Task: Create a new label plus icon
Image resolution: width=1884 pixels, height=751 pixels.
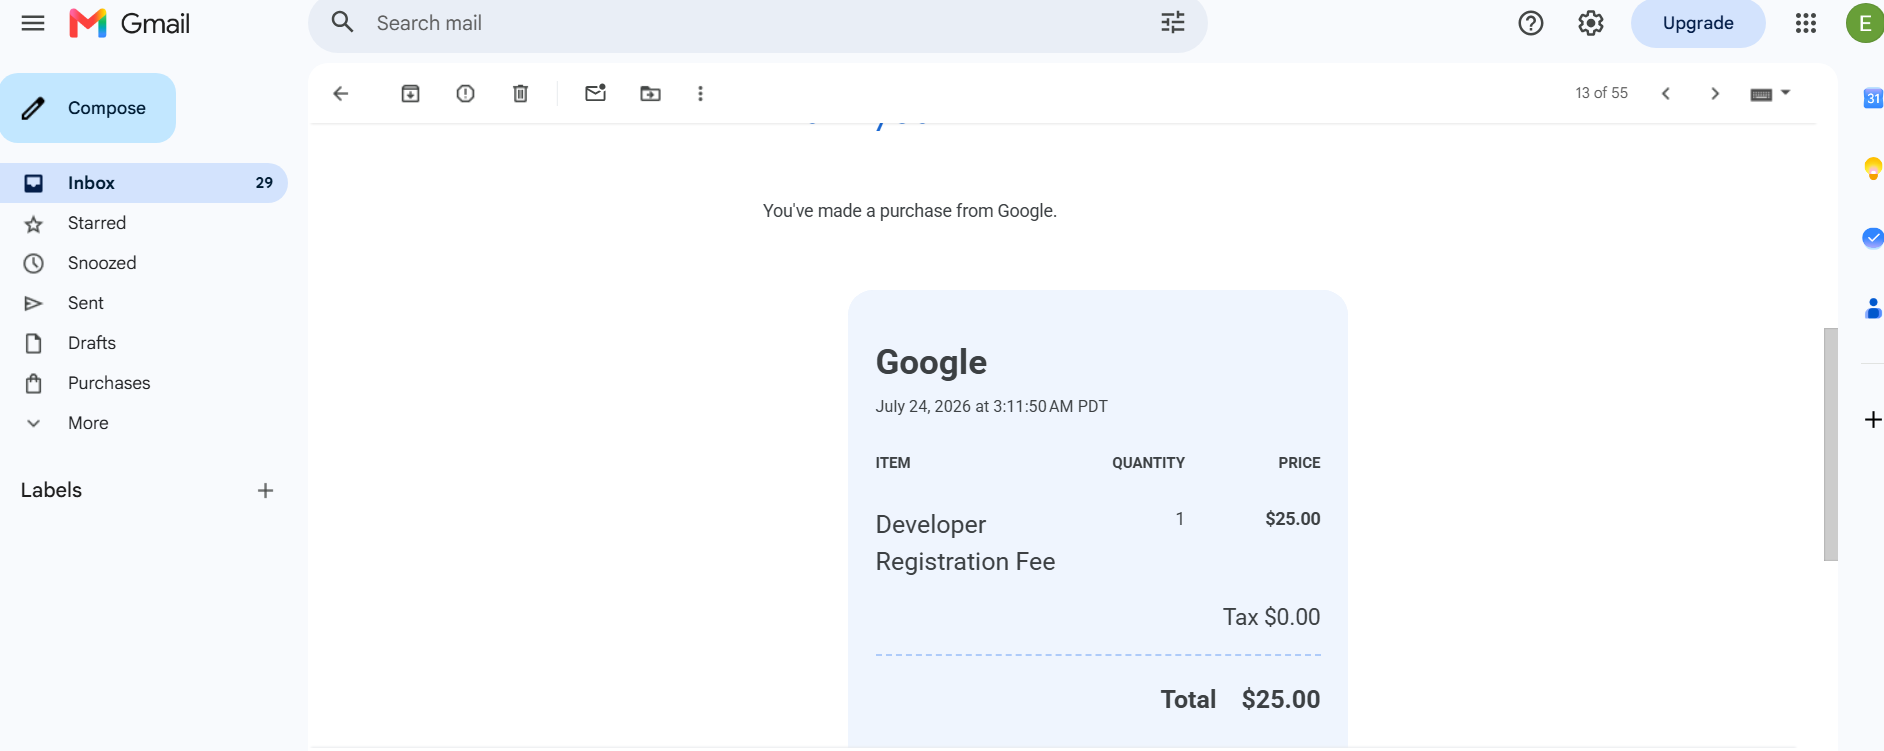Action: coord(265,490)
